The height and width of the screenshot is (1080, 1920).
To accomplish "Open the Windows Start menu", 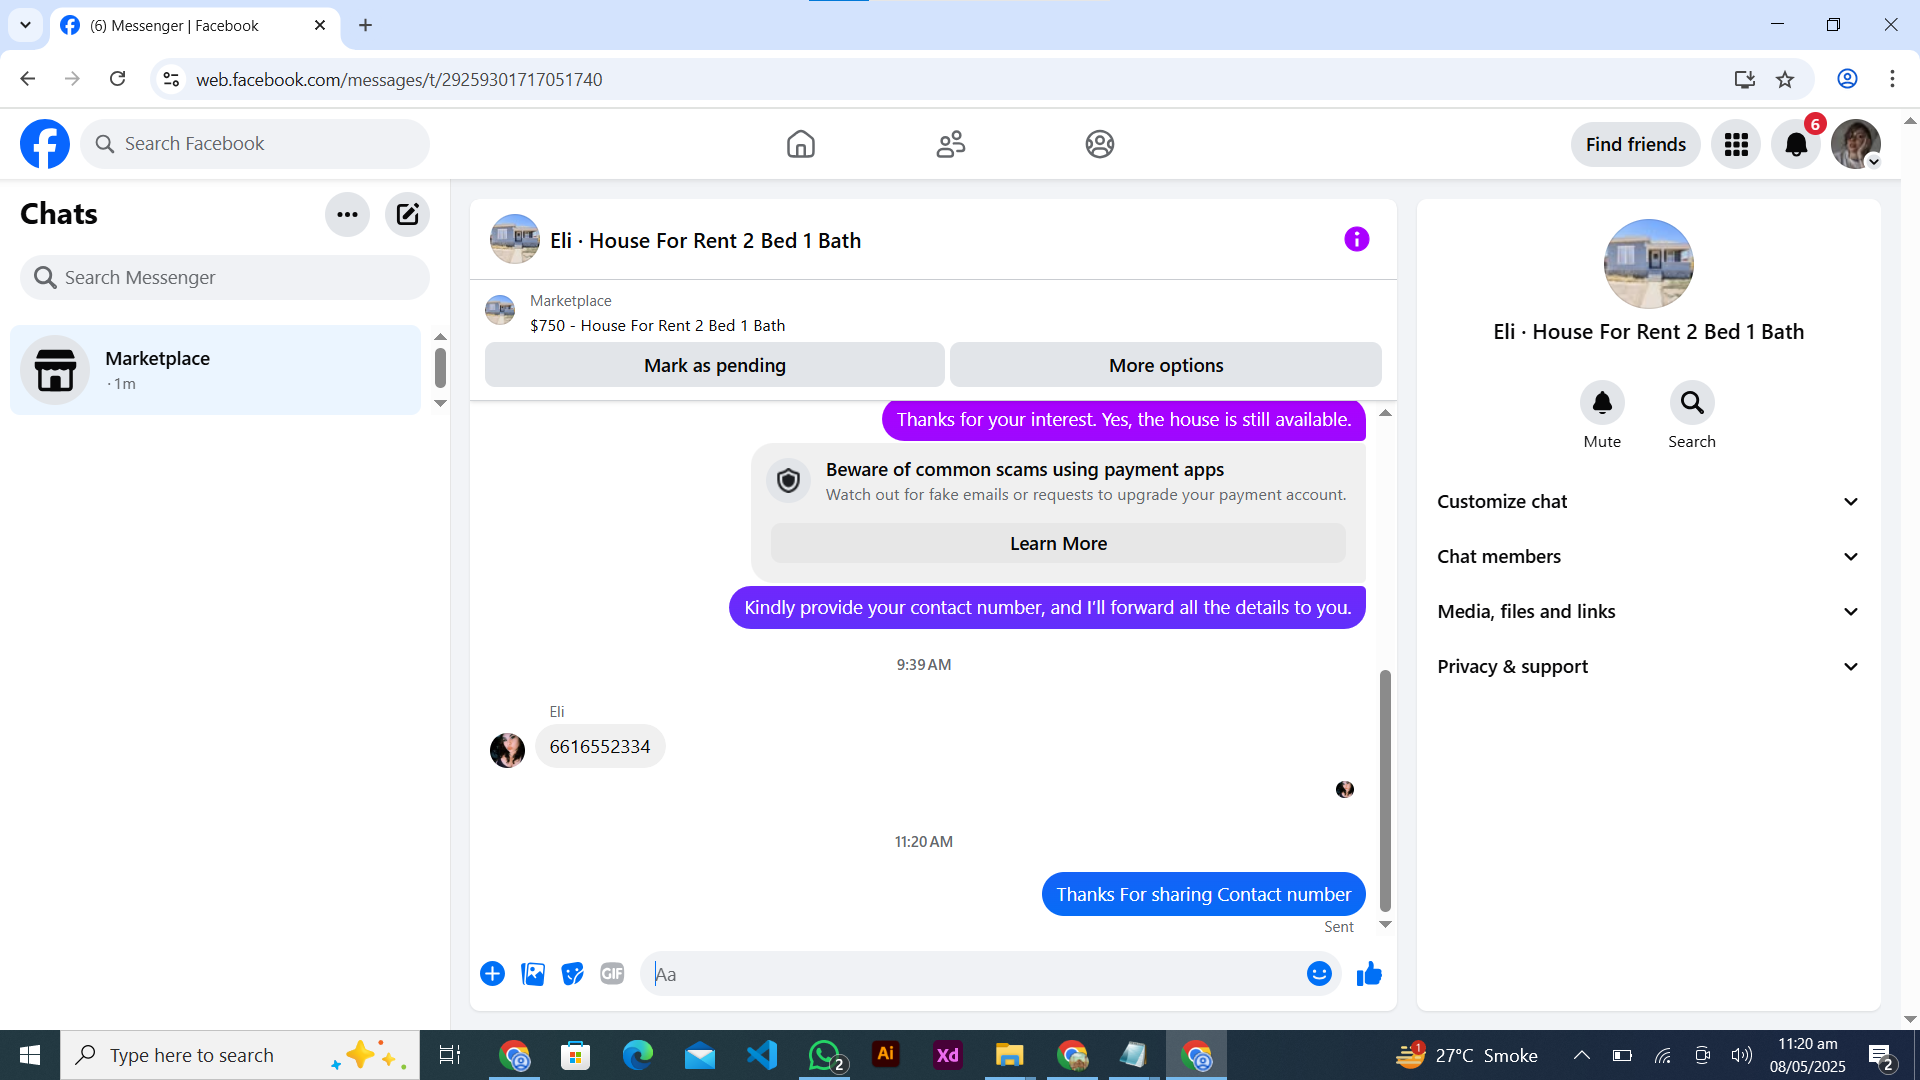I will coord(30,1055).
